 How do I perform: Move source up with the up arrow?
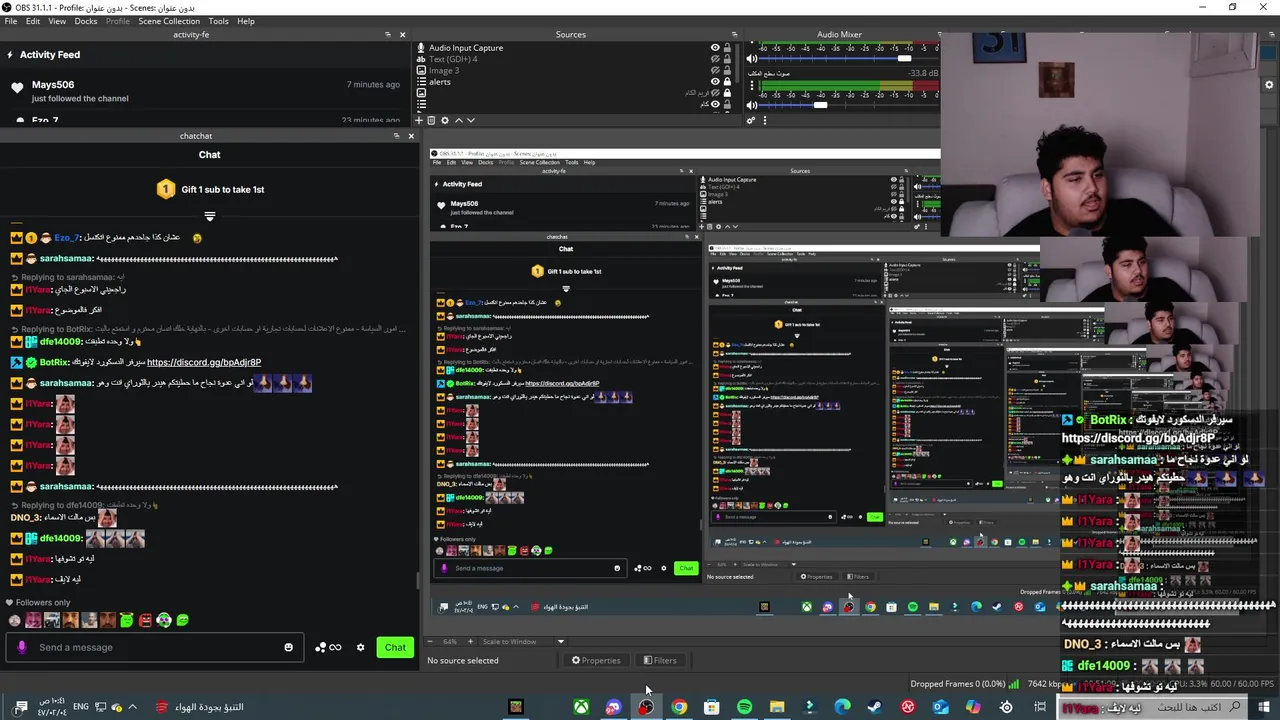[x=459, y=120]
